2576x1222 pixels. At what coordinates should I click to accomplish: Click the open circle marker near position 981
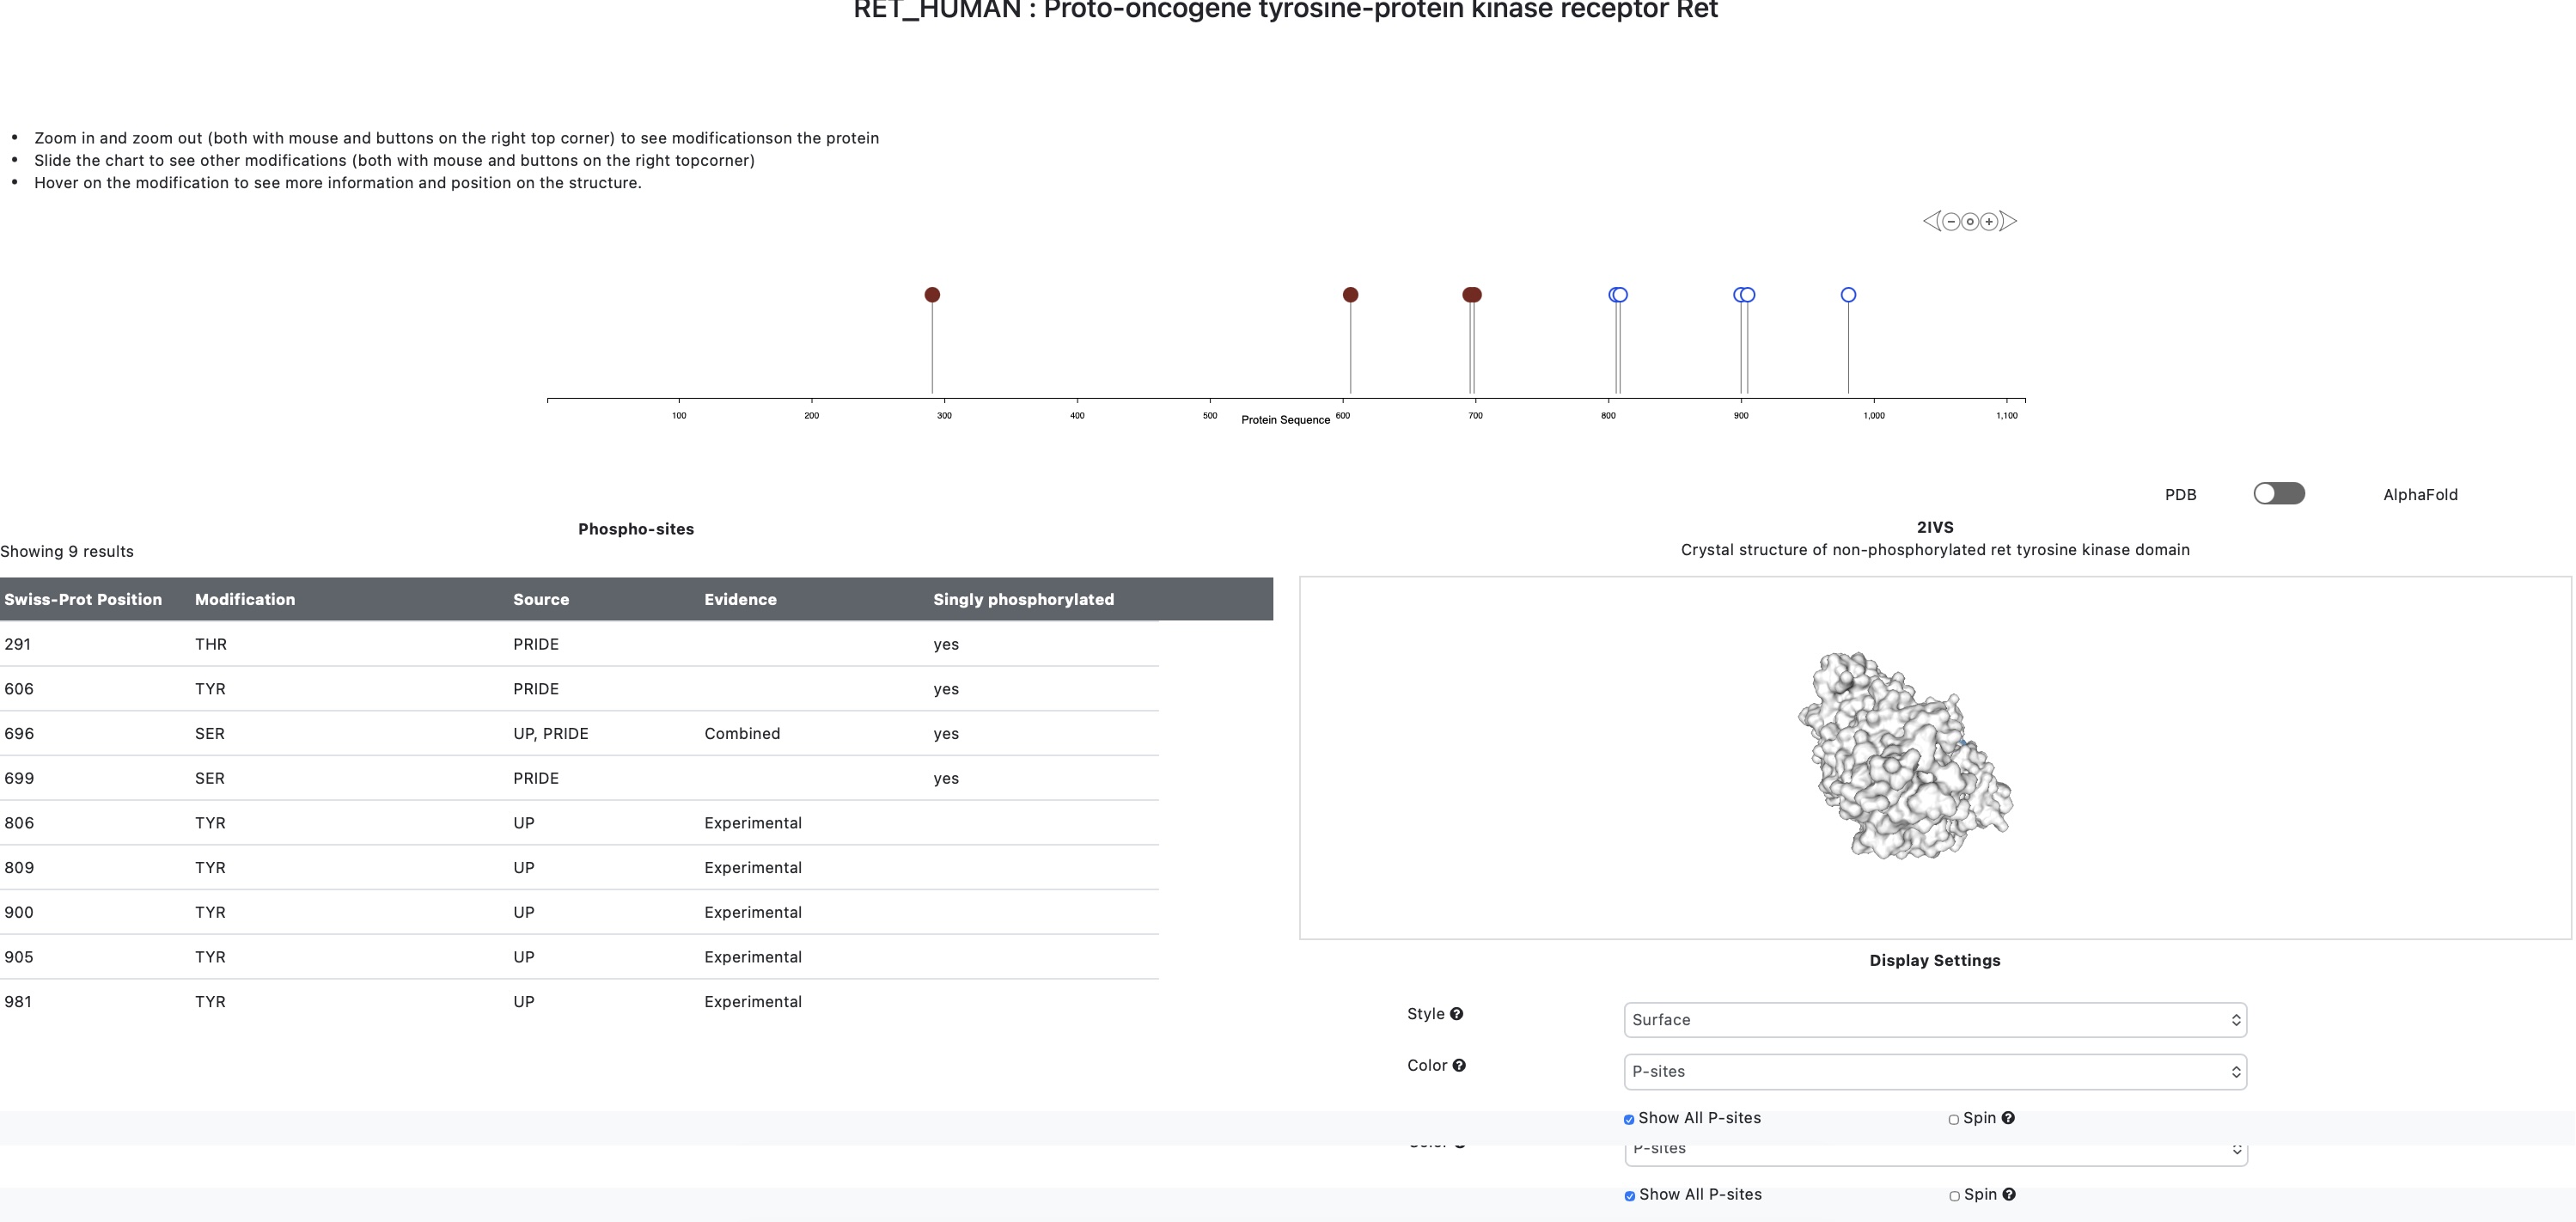click(x=1848, y=295)
